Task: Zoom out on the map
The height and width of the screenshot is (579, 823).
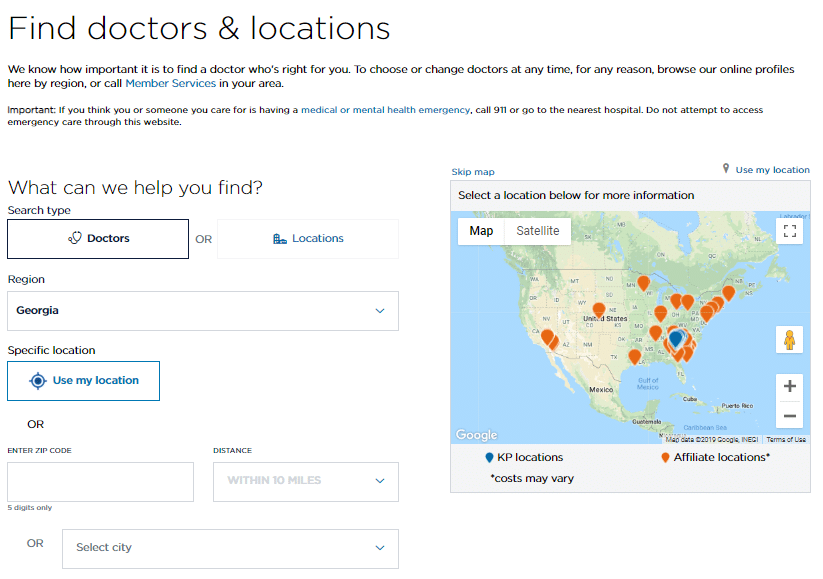Action: click(x=789, y=416)
